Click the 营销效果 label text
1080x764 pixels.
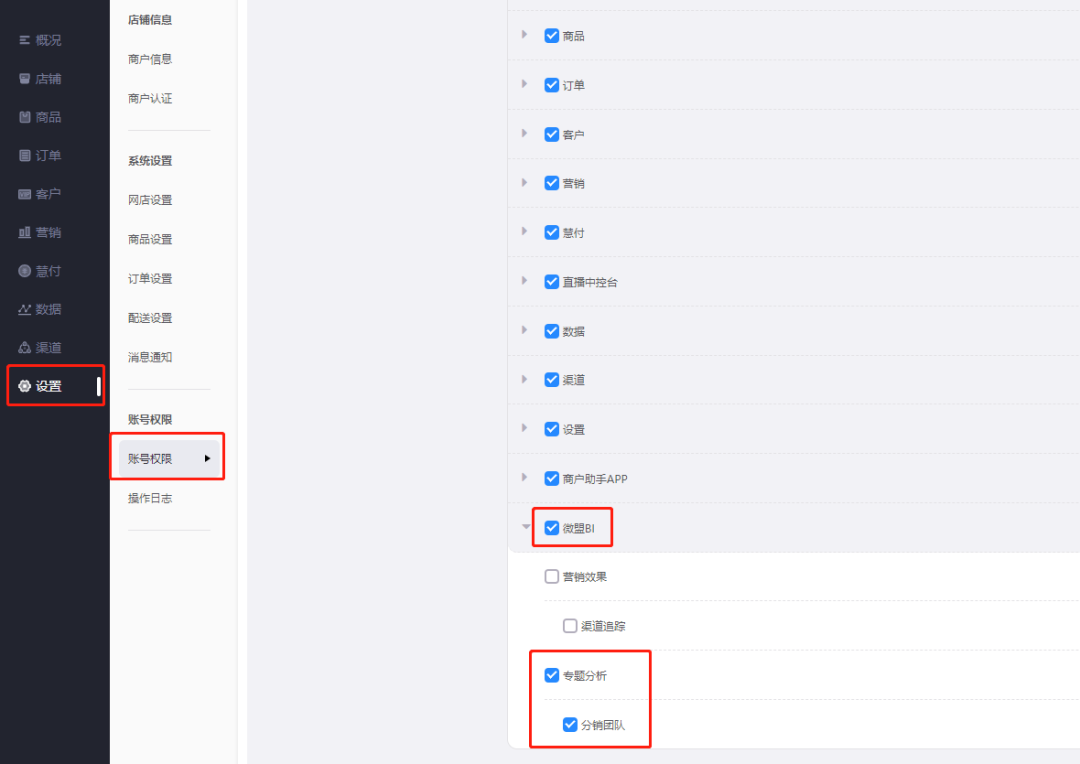[x=585, y=577]
